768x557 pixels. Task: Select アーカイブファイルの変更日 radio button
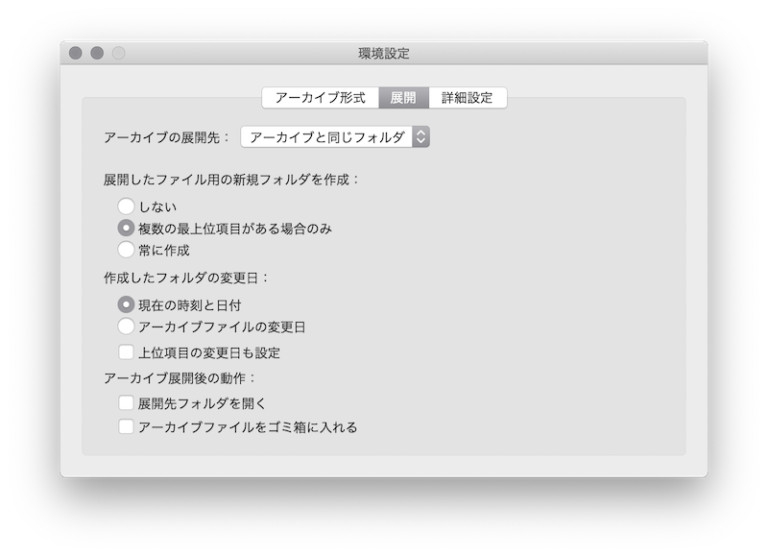point(126,326)
